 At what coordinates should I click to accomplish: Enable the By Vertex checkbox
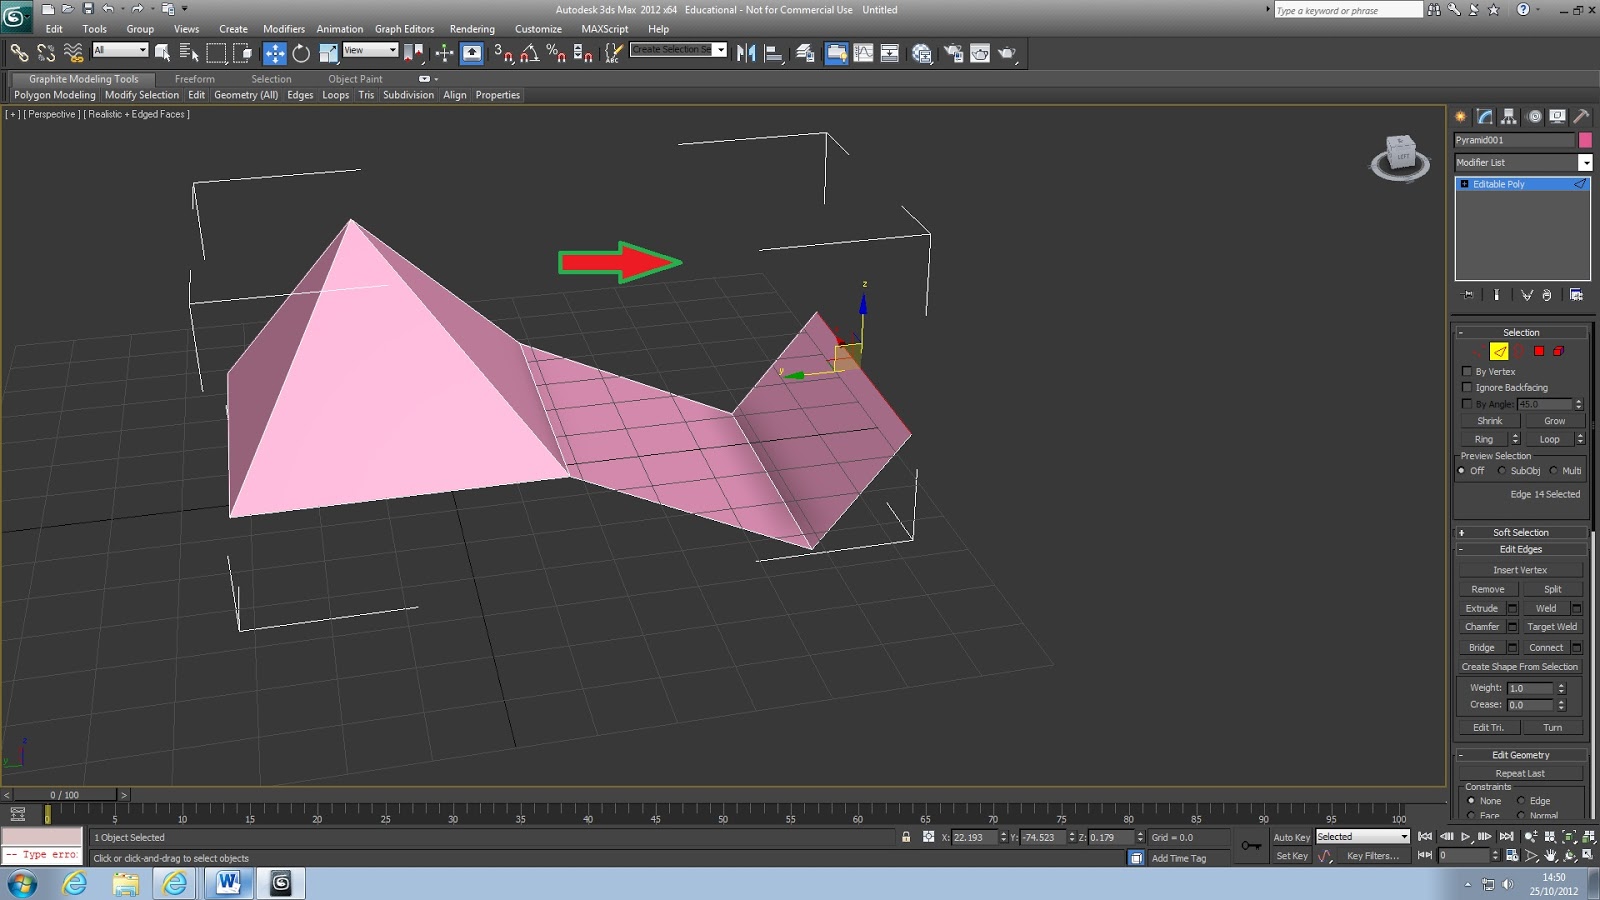(1467, 371)
